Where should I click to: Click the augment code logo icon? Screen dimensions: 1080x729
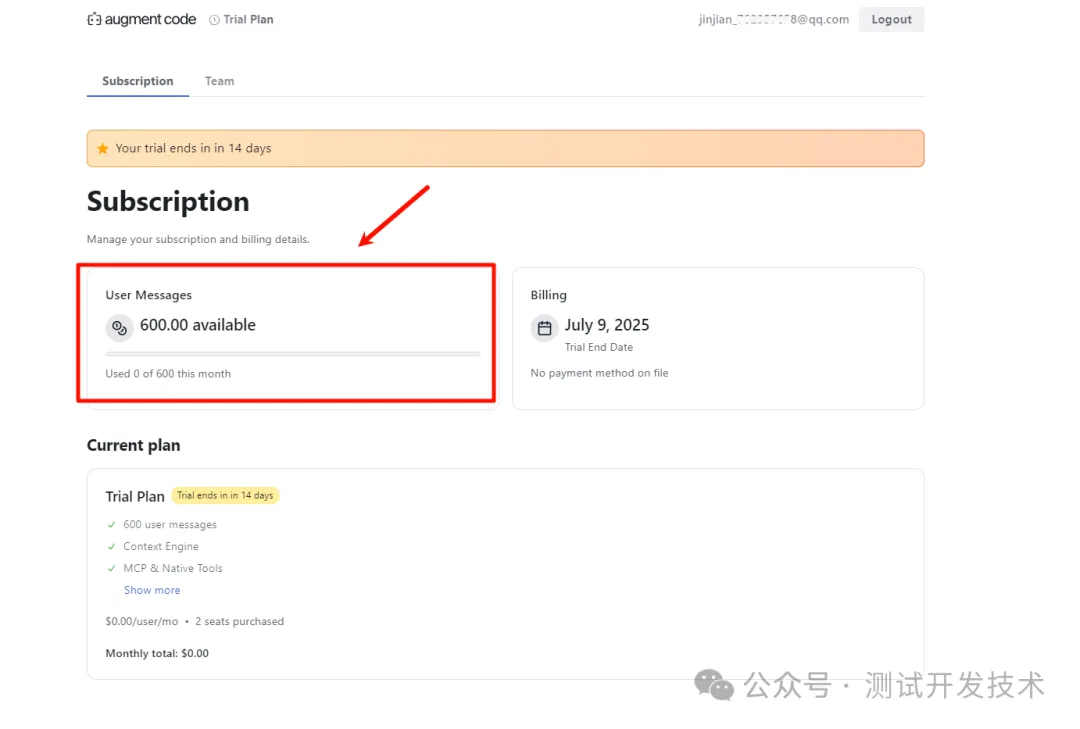pyautogui.click(x=94, y=19)
